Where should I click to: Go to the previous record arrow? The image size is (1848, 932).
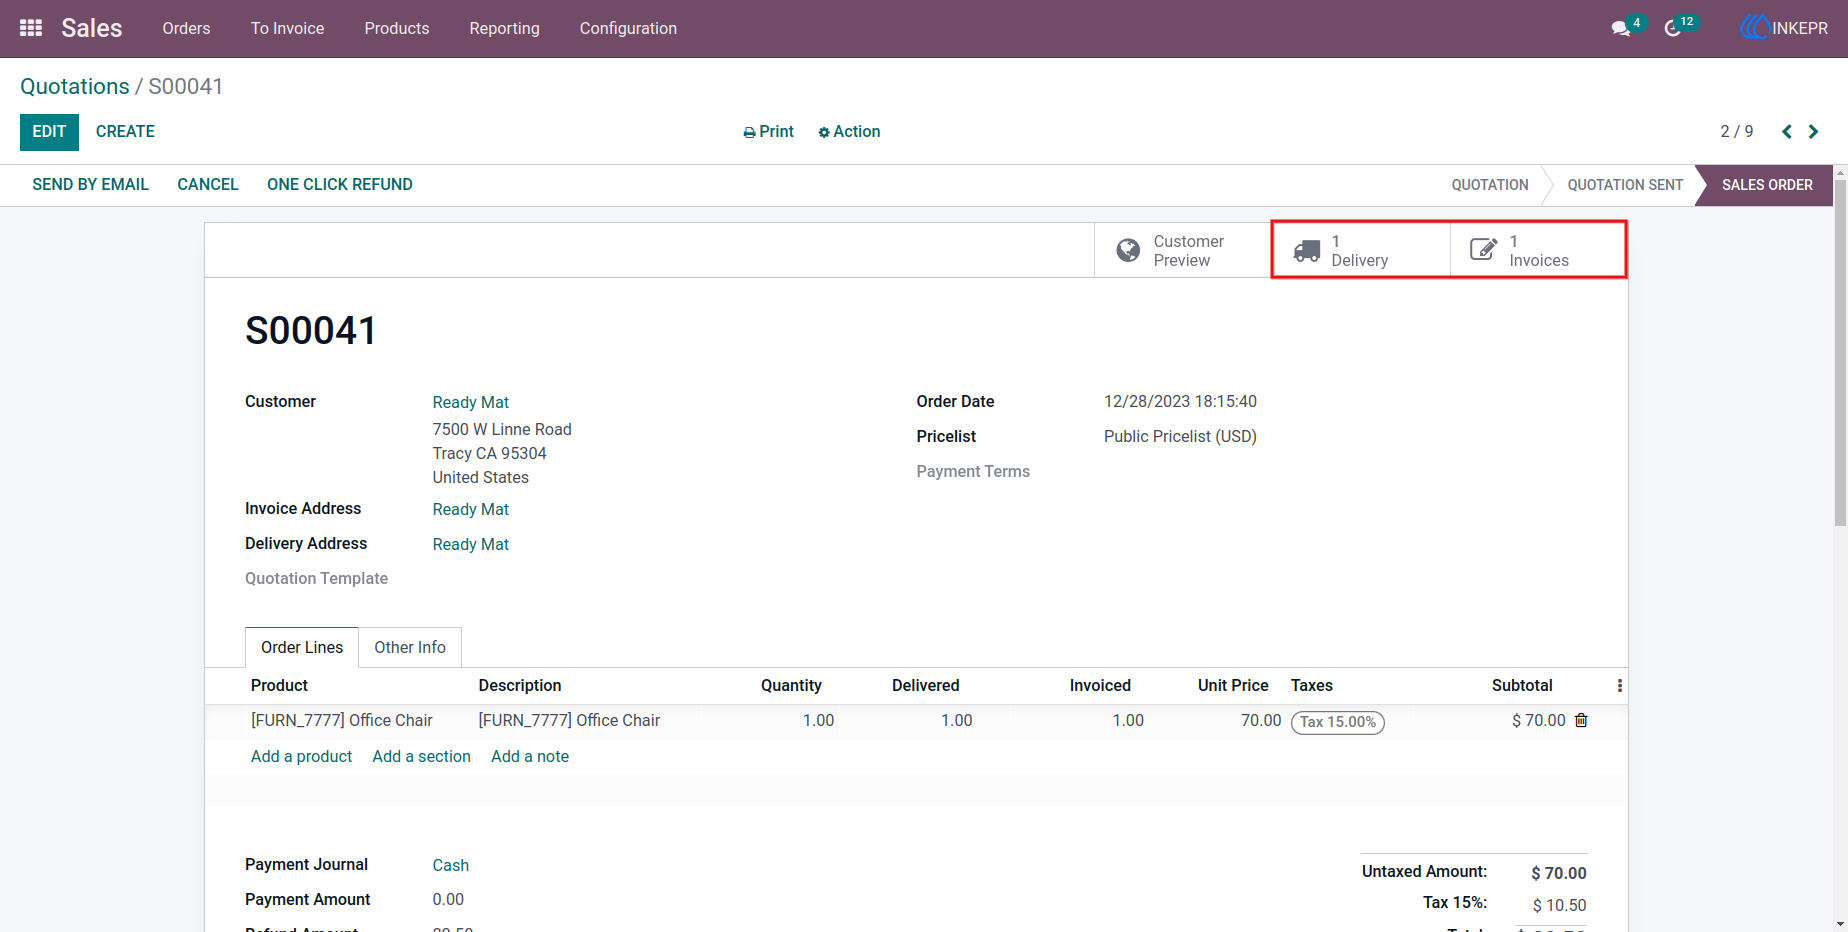click(1787, 132)
